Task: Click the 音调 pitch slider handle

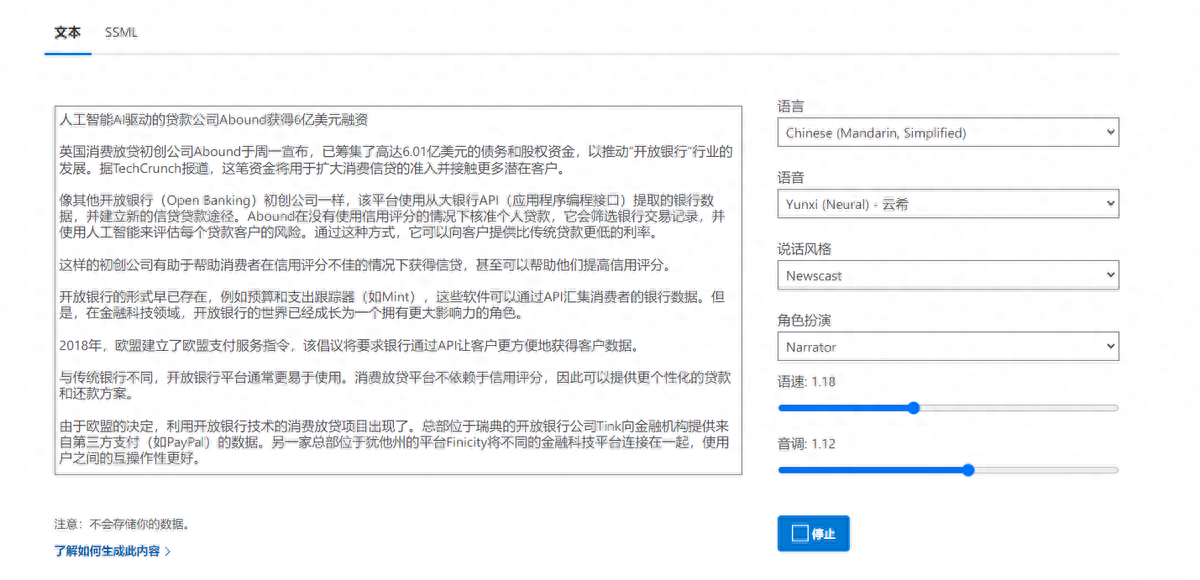Action: (x=967, y=469)
